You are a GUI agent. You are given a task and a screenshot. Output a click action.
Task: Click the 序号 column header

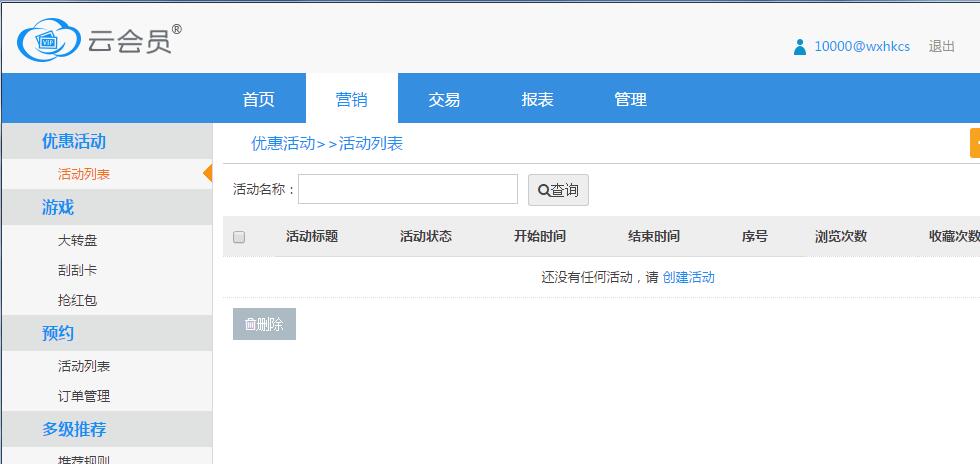[754, 236]
